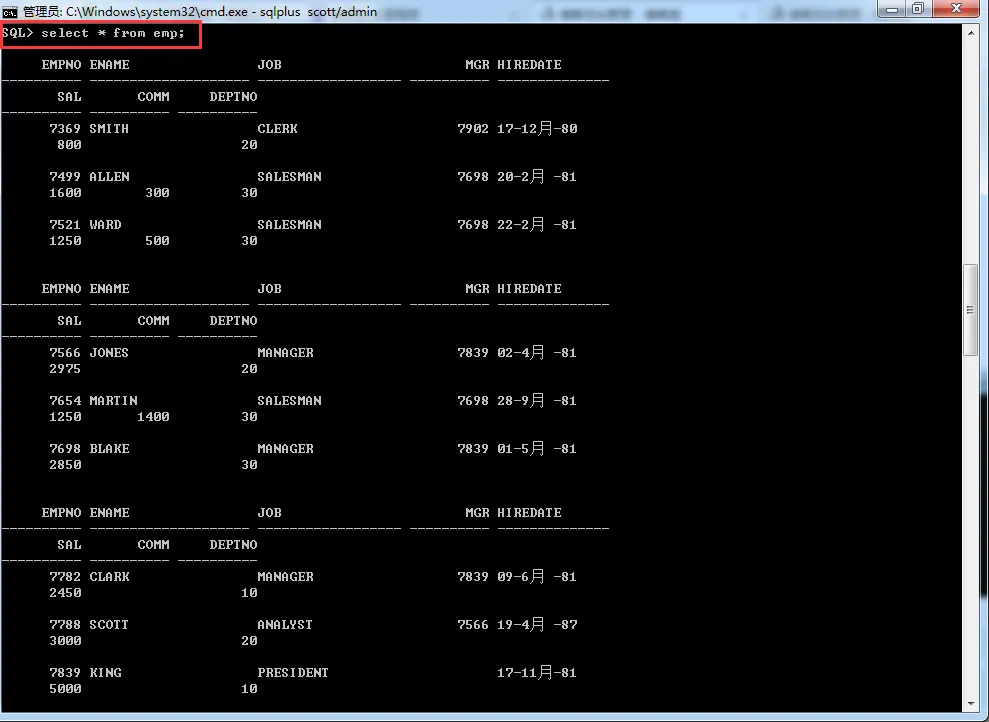The height and width of the screenshot is (722, 989).
Task: Click job value PRESIDENT
Action: tap(293, 672)
